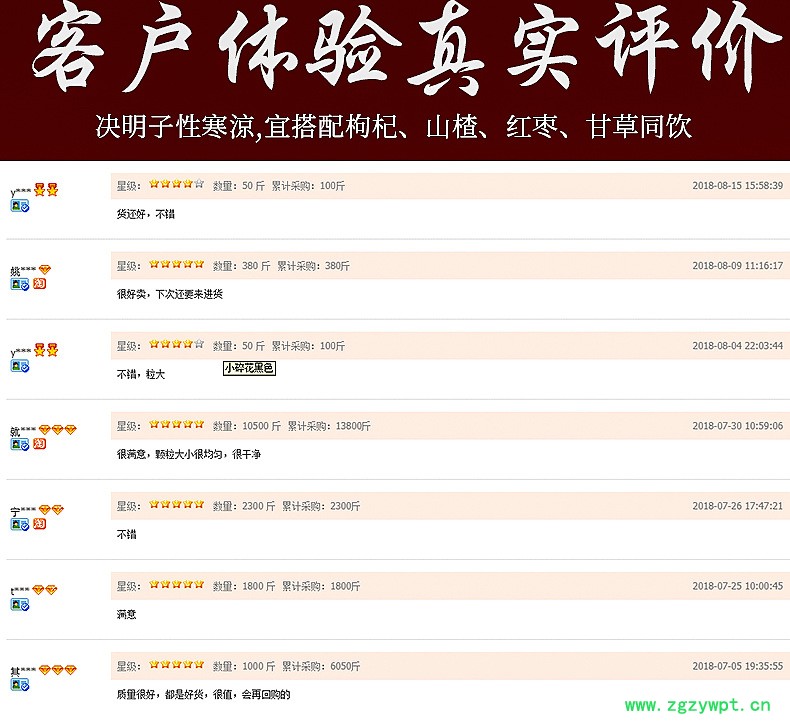Viewport: 790px width, 728px height.
Task: Click the star rating in the 2300 斤 review
Action: [x=176, y=505]
